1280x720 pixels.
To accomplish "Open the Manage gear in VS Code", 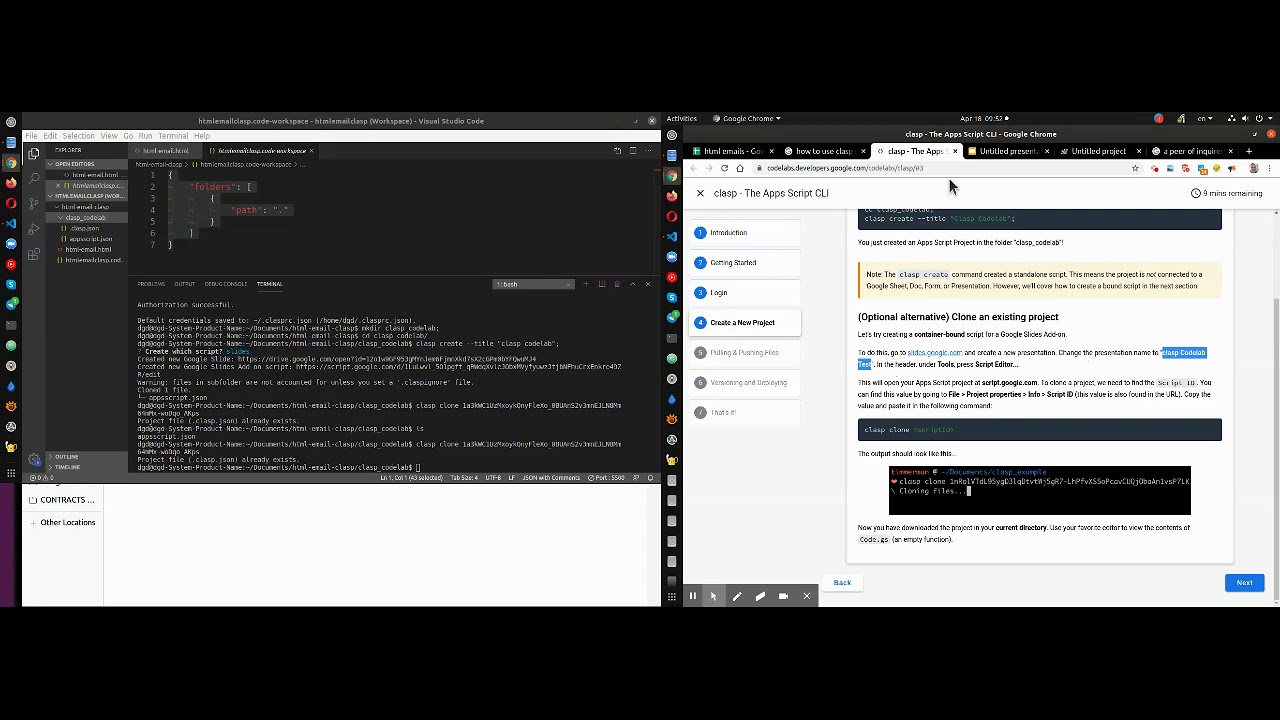I will [33, 459].
